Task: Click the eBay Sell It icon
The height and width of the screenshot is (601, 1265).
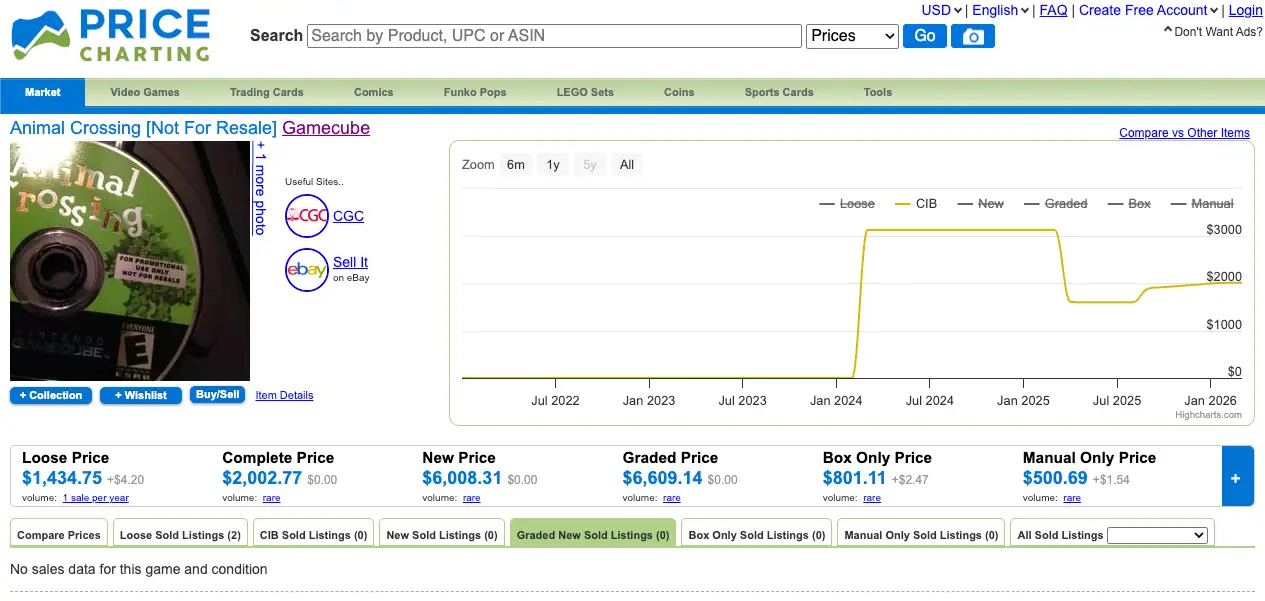Action: pos(307,270)
